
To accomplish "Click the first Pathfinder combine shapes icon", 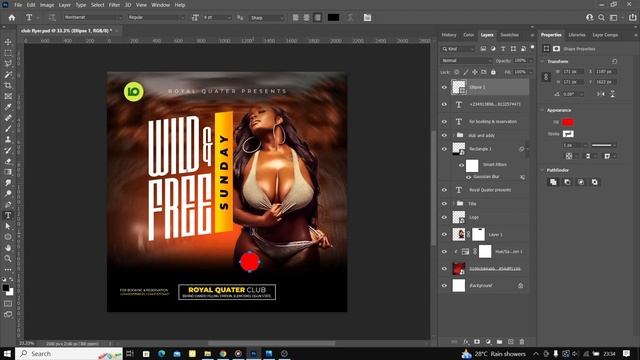I will point(553,182).
